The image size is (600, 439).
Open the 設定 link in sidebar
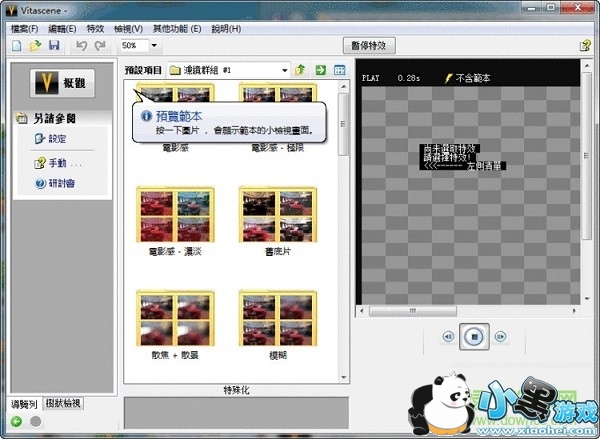tap(57, 139)
